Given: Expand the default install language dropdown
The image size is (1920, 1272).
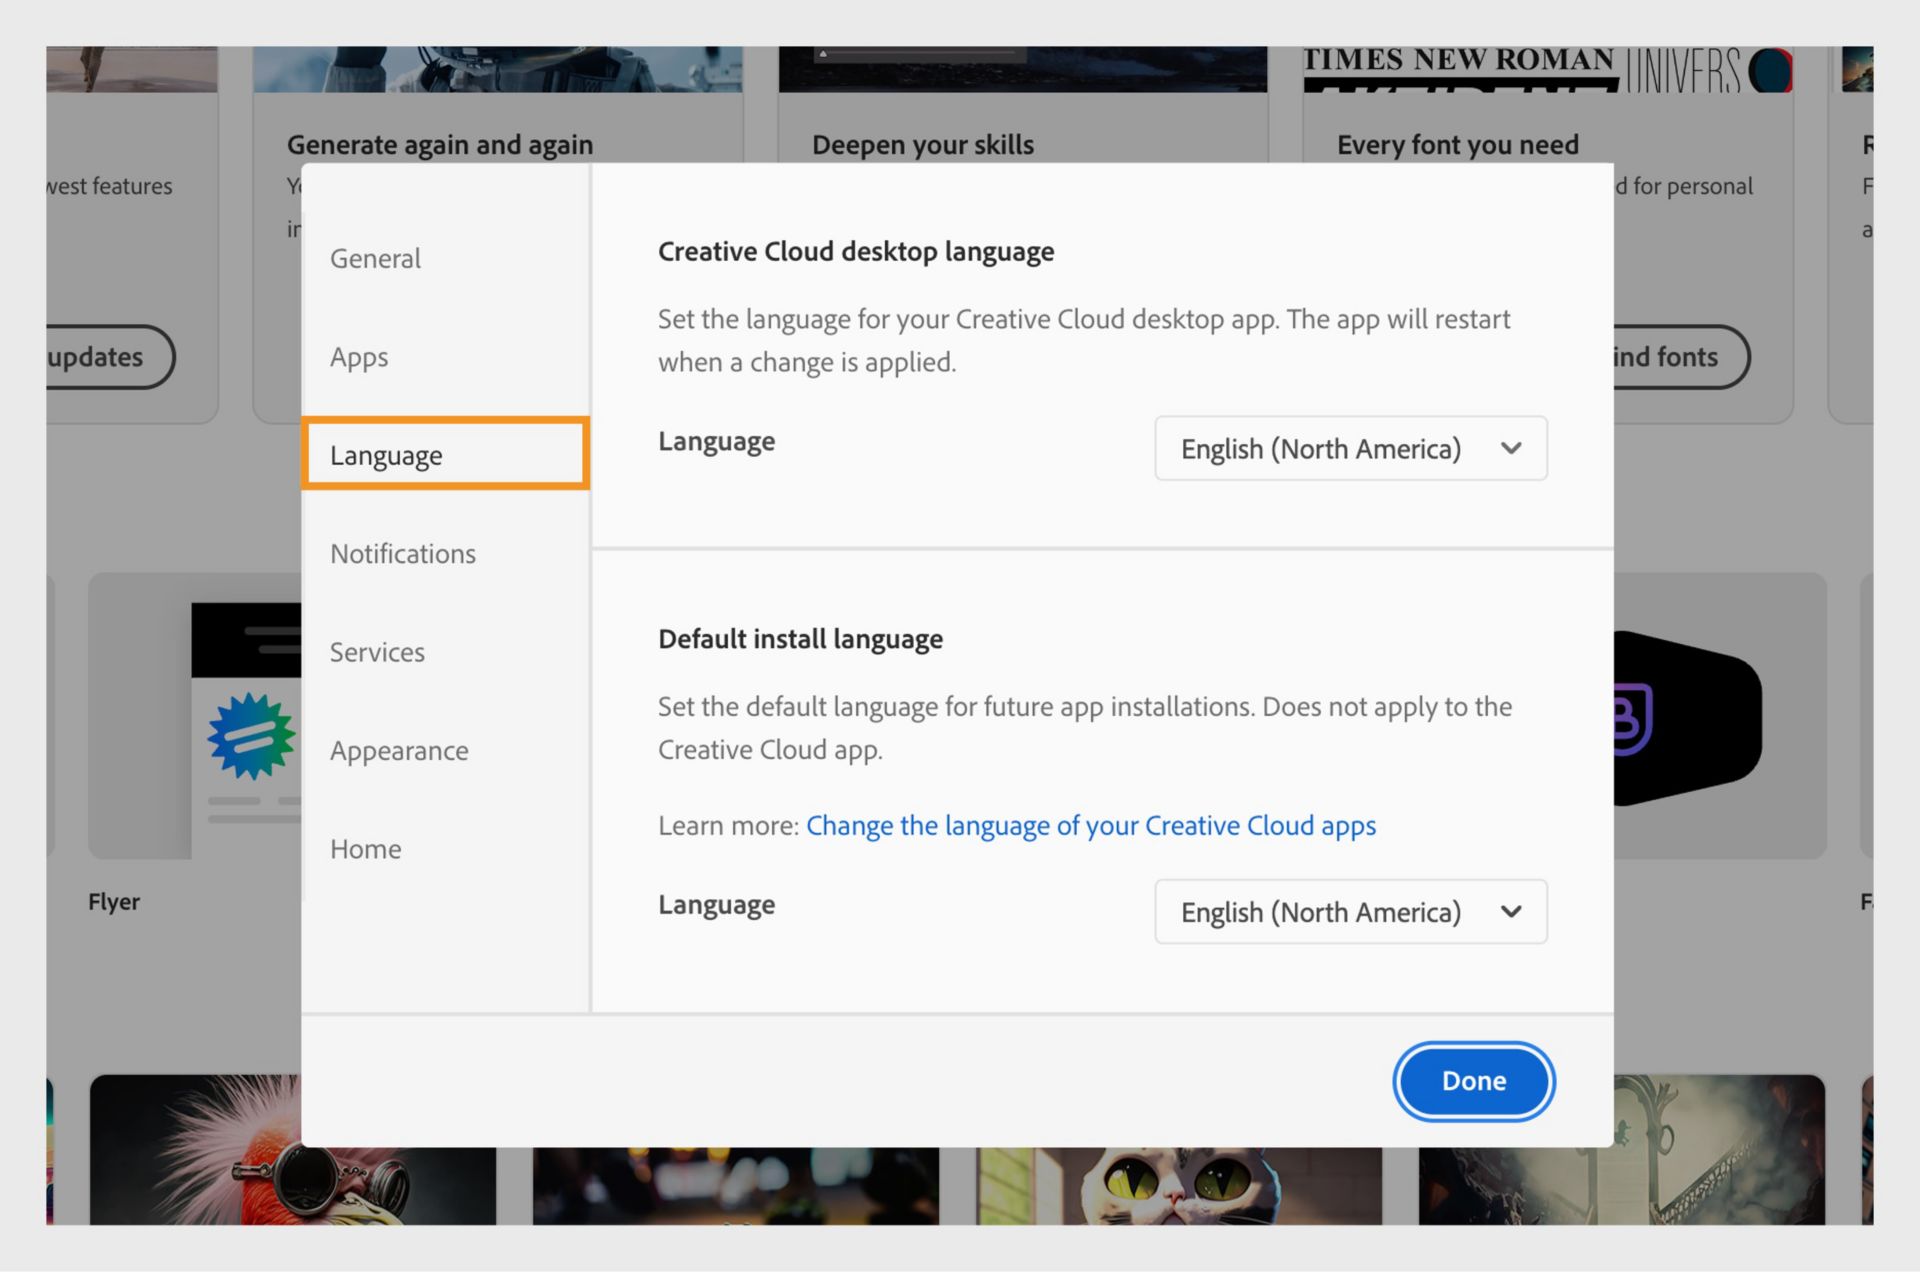Looking at the screenshot, I should (x=1350, y=911).
